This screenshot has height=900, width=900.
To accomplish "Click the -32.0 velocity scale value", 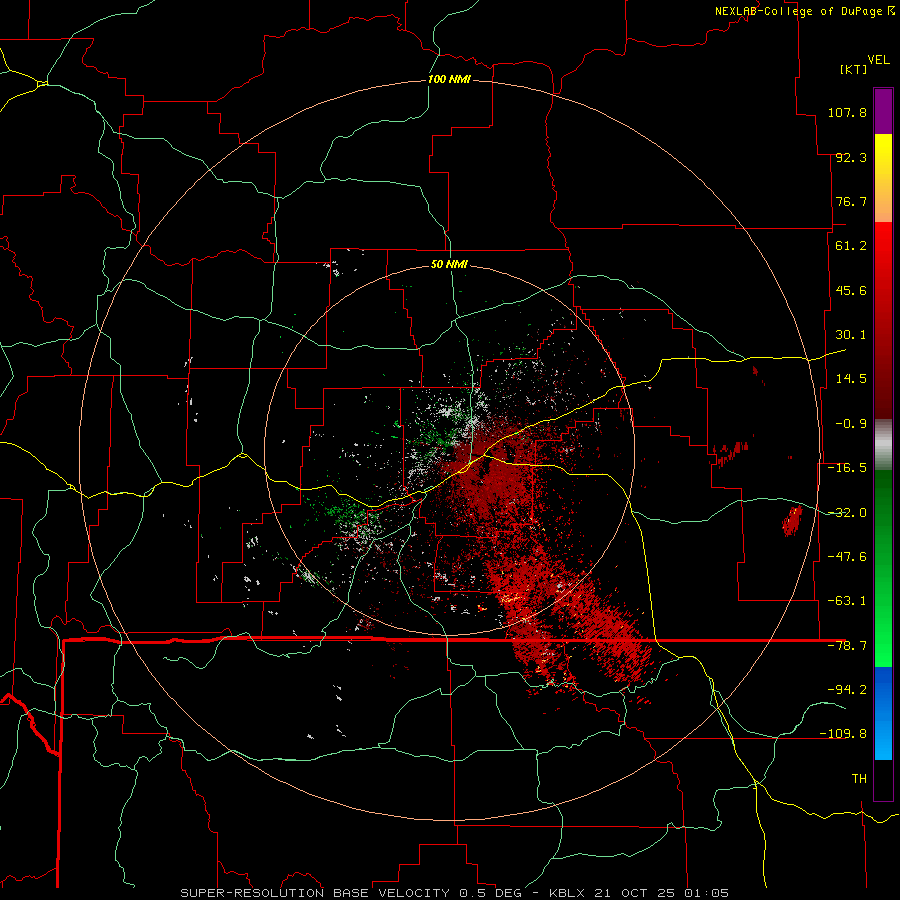I will 847,513.
